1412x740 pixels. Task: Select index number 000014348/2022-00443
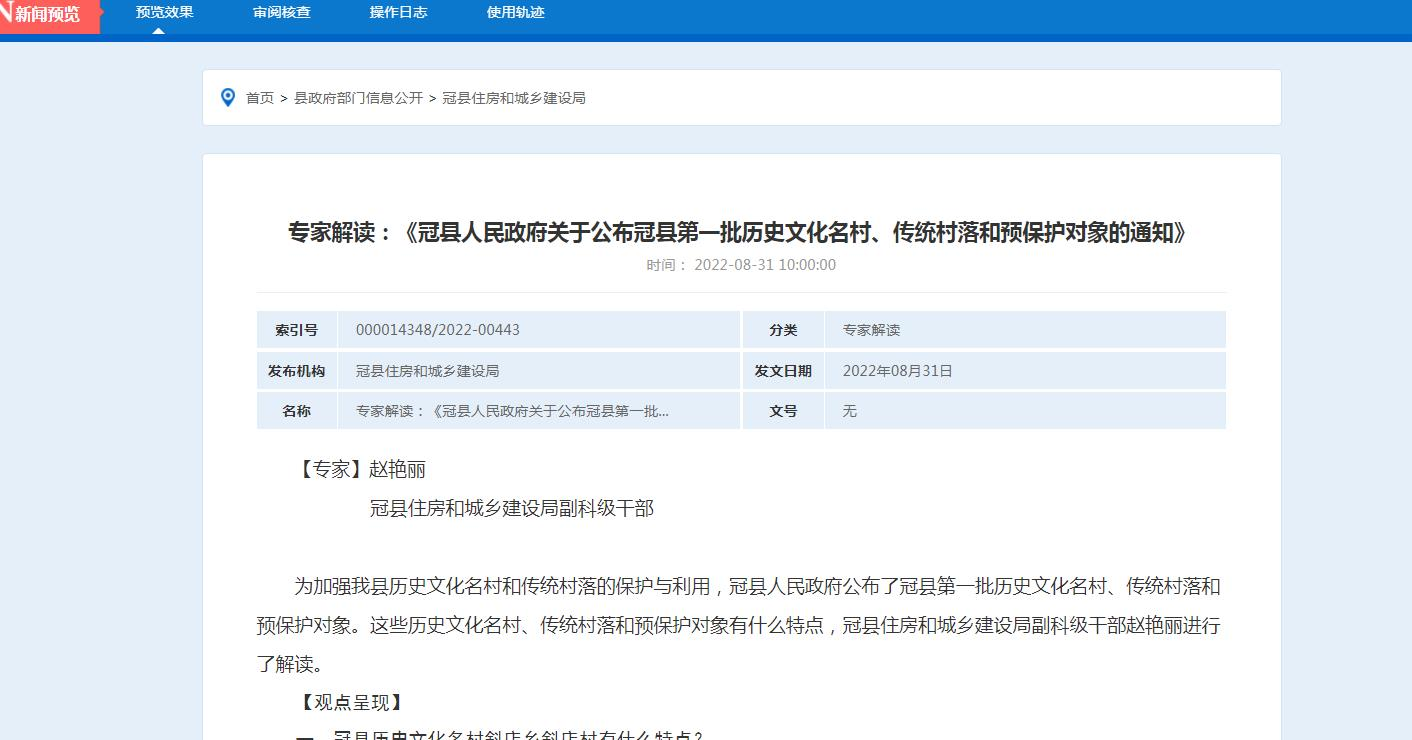click(x=438, y=330)
